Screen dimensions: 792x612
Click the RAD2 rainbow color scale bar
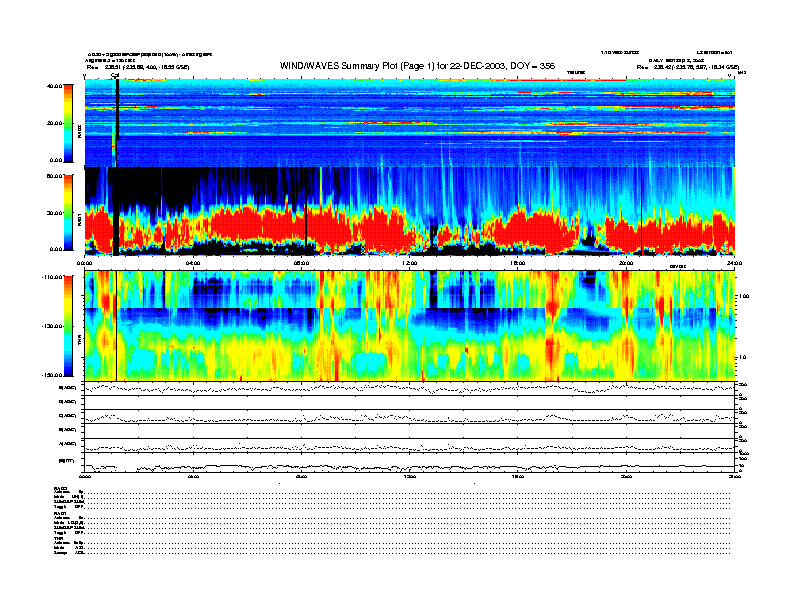pos(68,123)
